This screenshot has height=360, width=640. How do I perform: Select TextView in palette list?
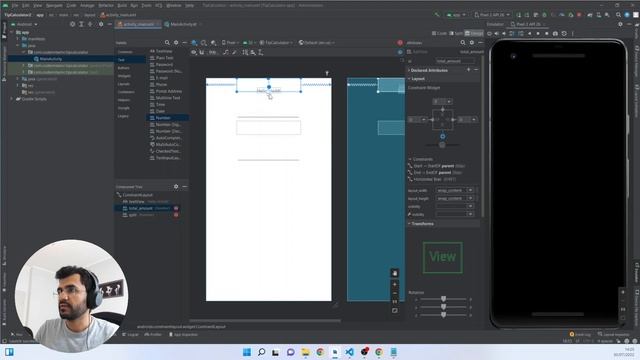pos(164,51)
